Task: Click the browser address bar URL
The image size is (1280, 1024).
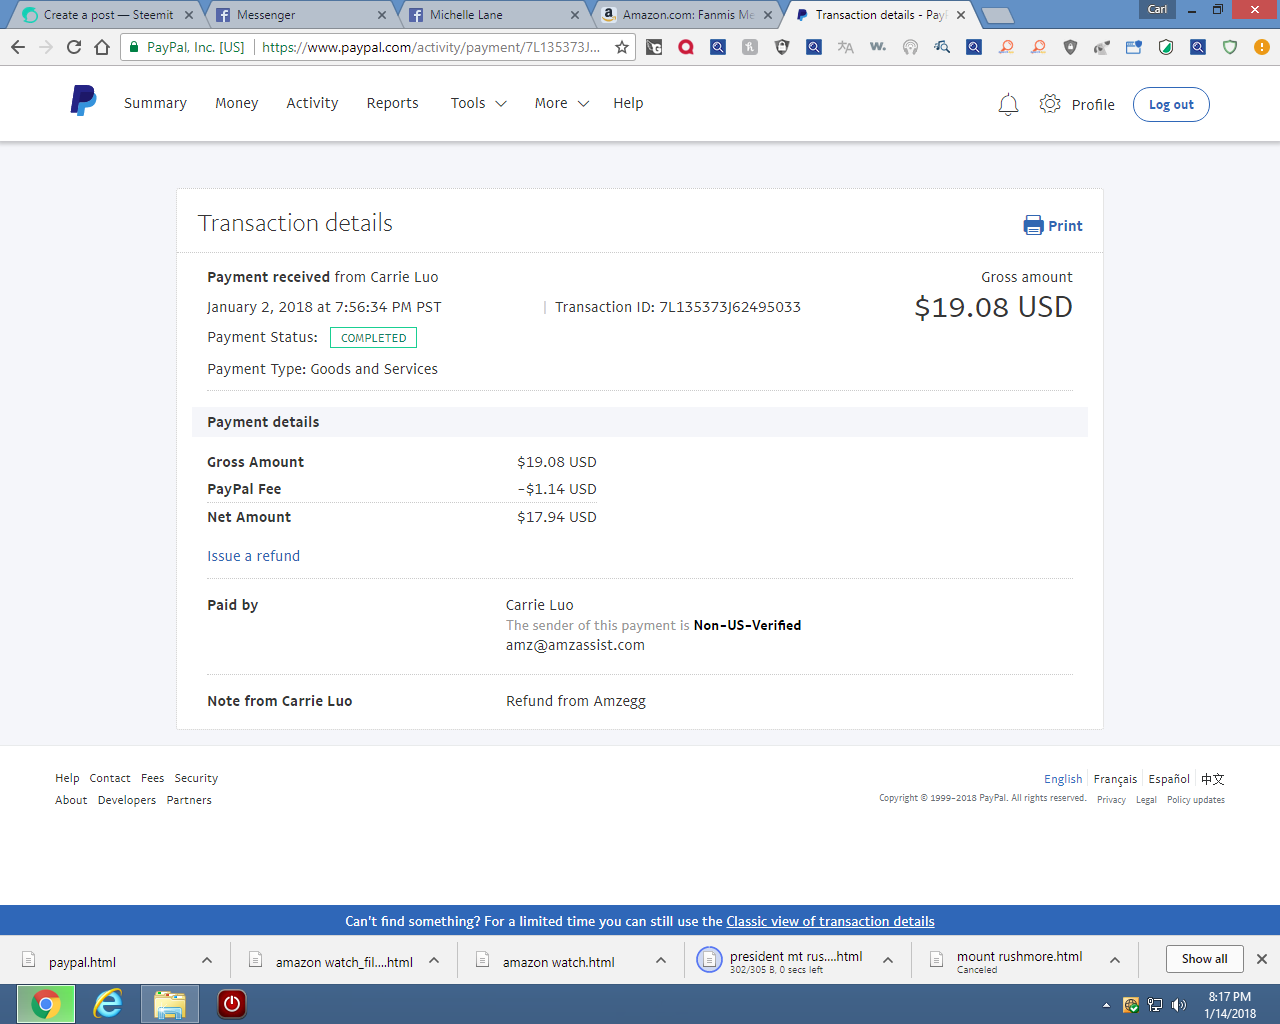Action: (x=431, y=47)
